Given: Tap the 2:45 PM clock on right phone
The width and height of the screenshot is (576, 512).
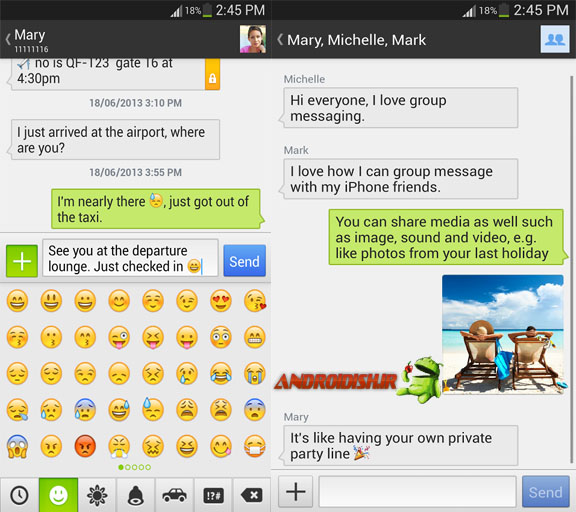Looking at the screenshot, I should pos(541,10).
